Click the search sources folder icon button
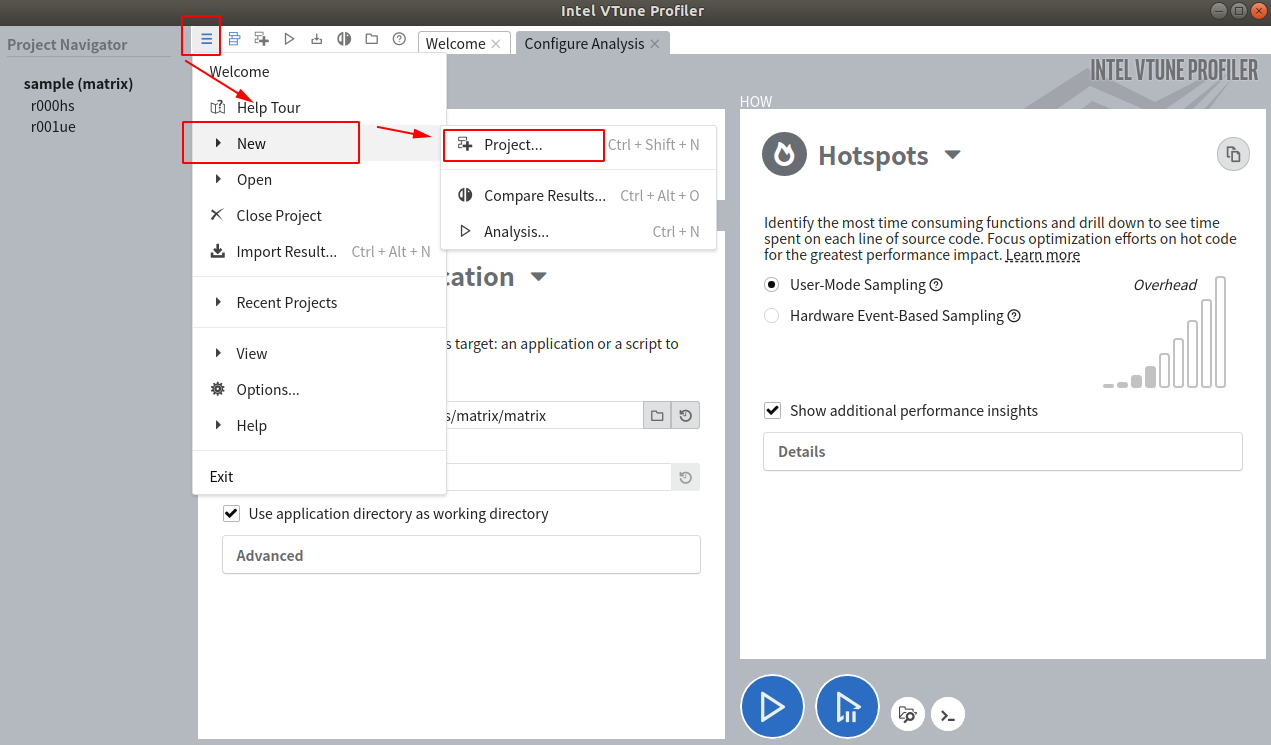This screenshot has width=1271, height=745. pos(908,714)
